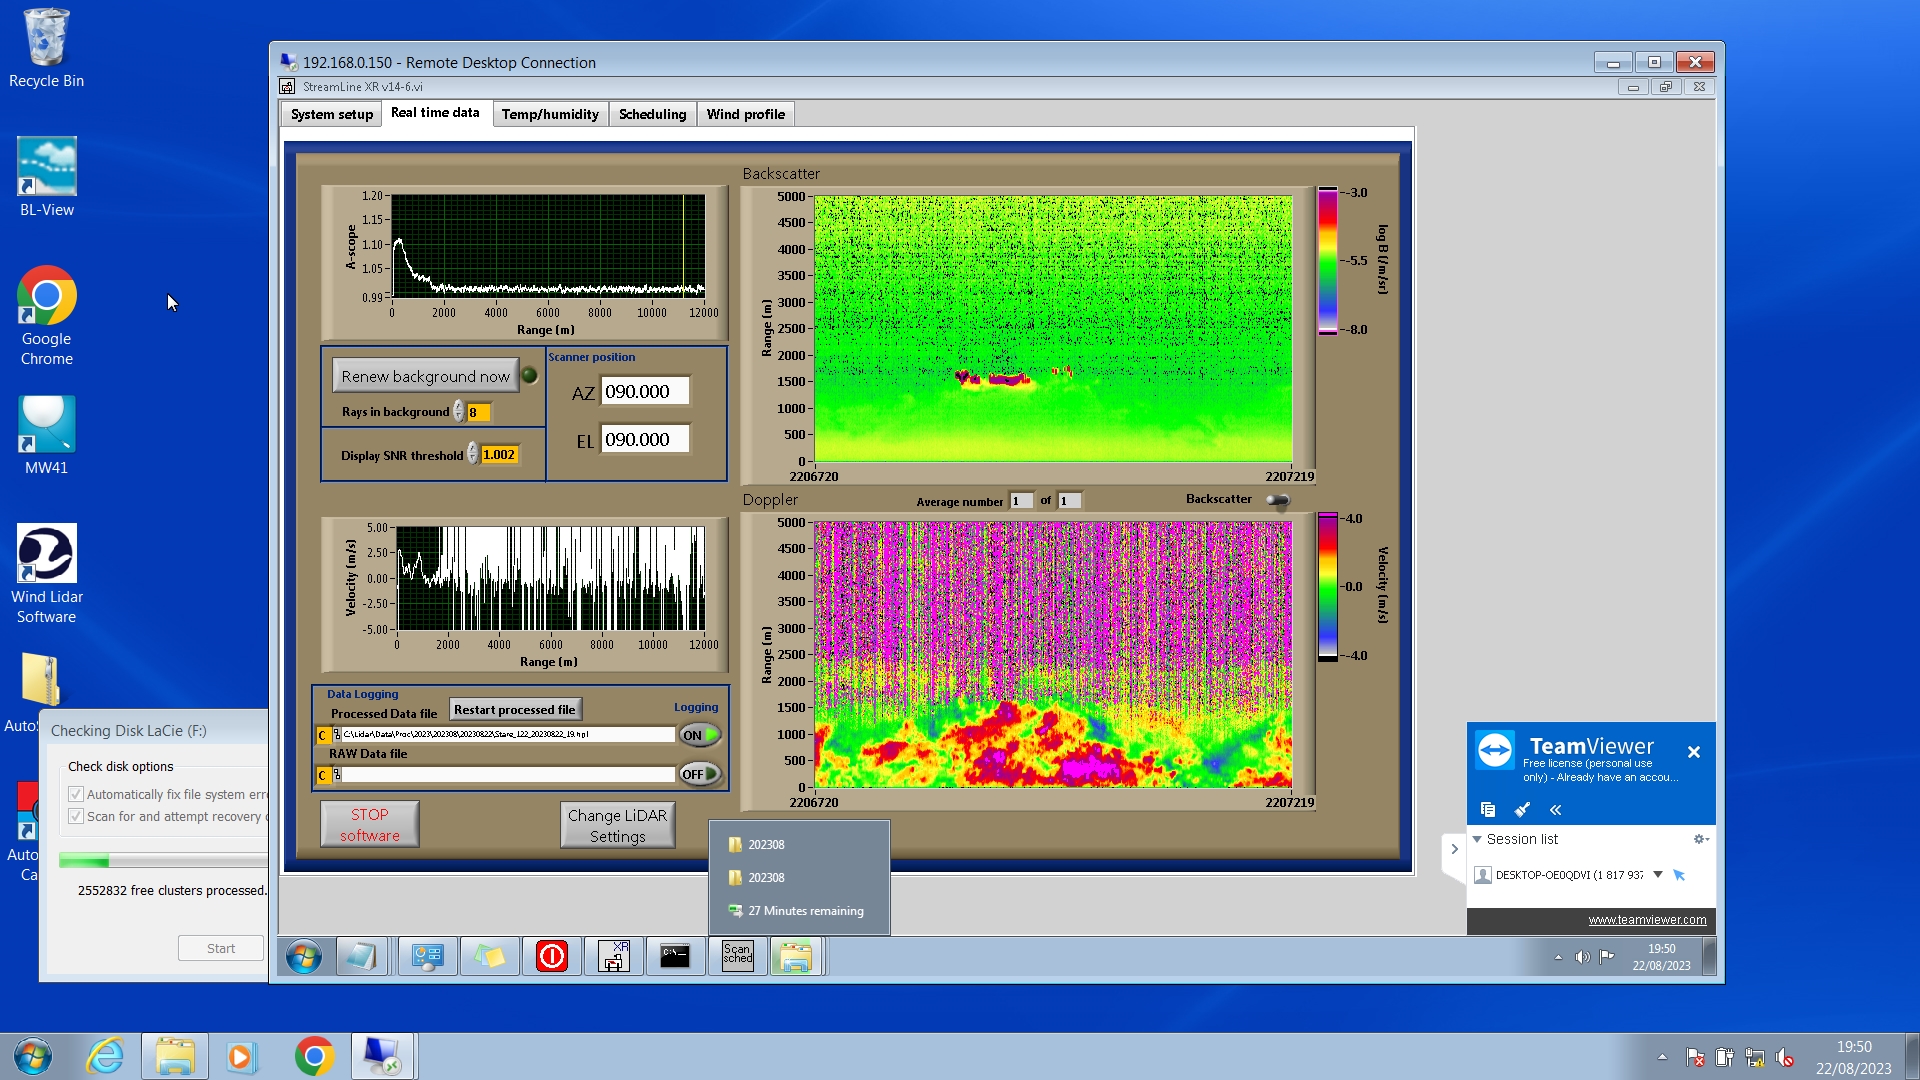Click the Check Disk progress bar
The width and height of the screenshot is (1920, 1080).
click(162, 860)
